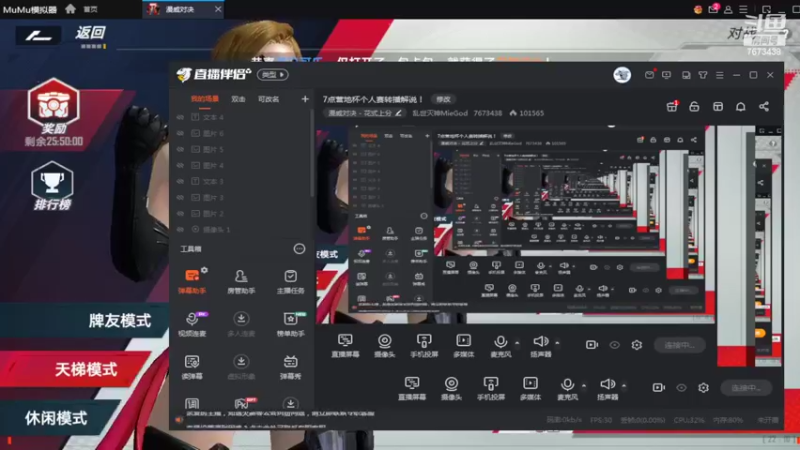Screen dimensions: 800x450
Task: Click CPU:32% in status bar
Action: [x=689, y=420]
